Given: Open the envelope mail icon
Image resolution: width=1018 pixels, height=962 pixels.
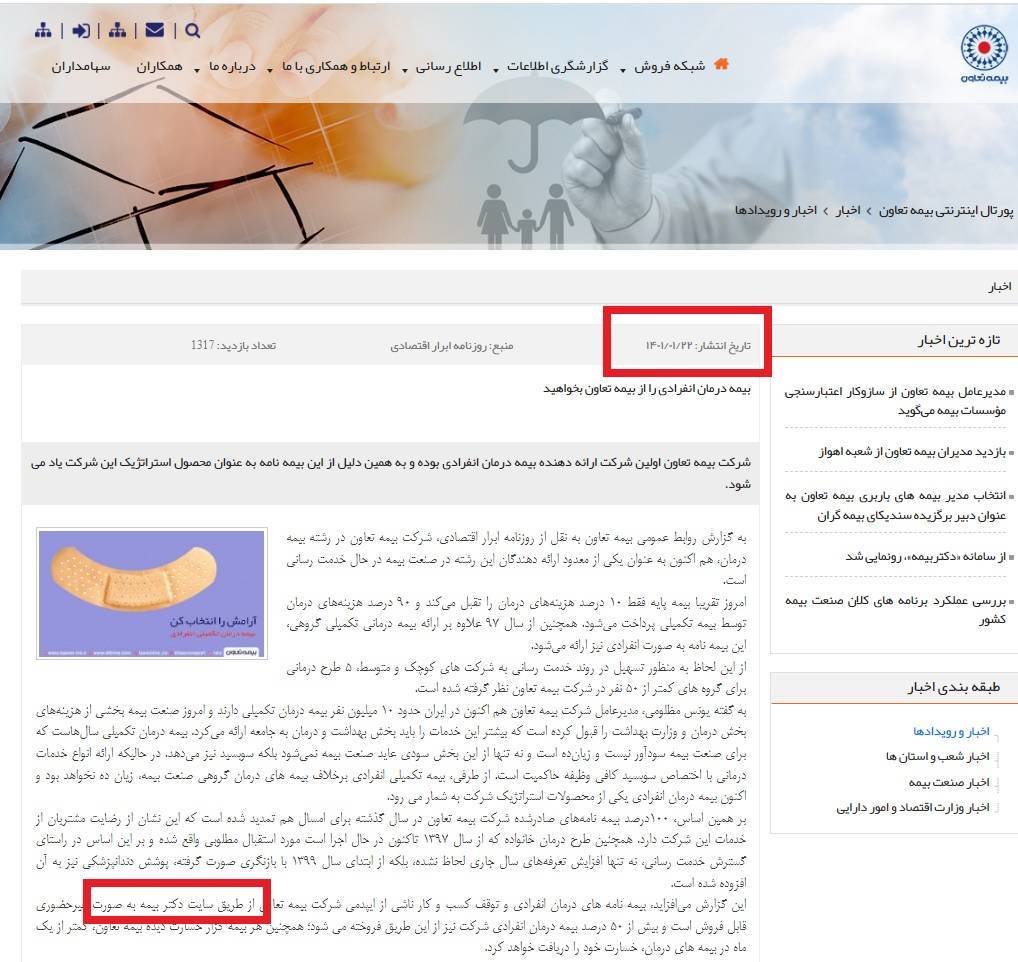Looking at the screenshot, I should 155,30.
